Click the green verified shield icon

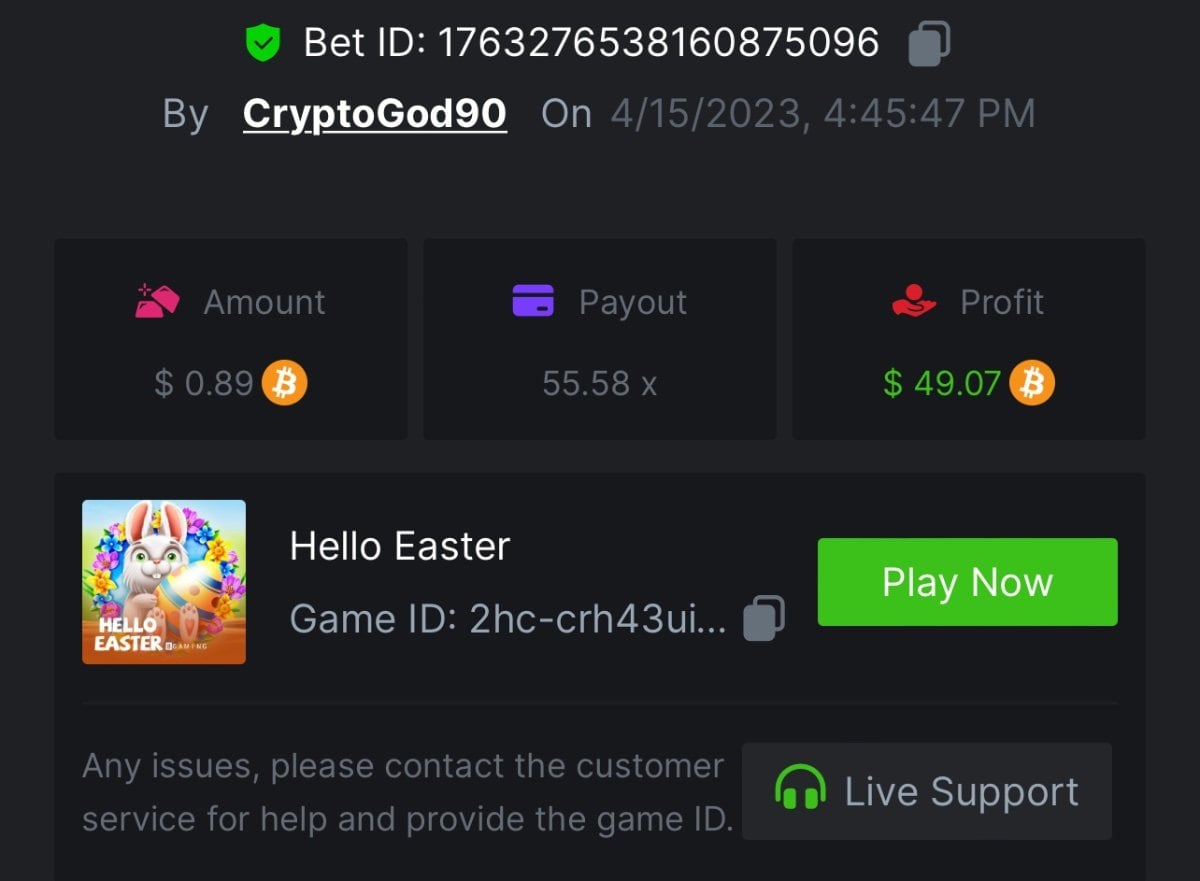263,43
